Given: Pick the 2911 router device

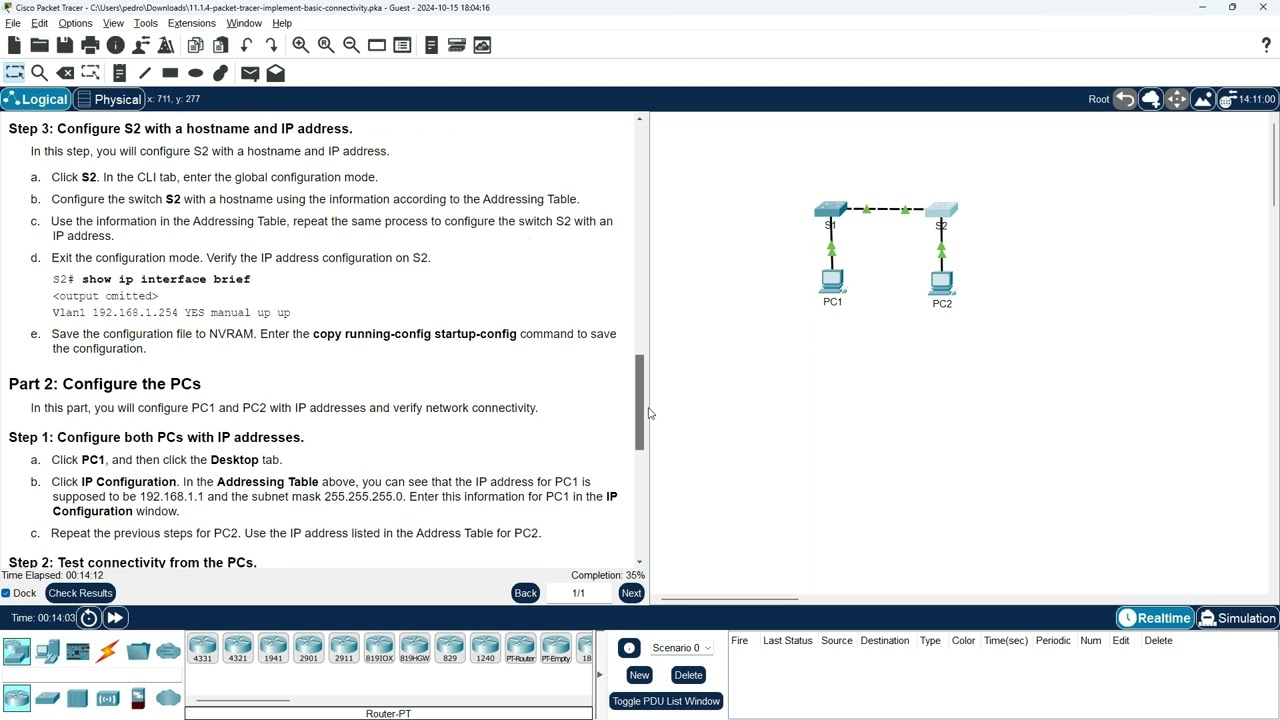Looking at the screenshot, I should coord(344,649).
